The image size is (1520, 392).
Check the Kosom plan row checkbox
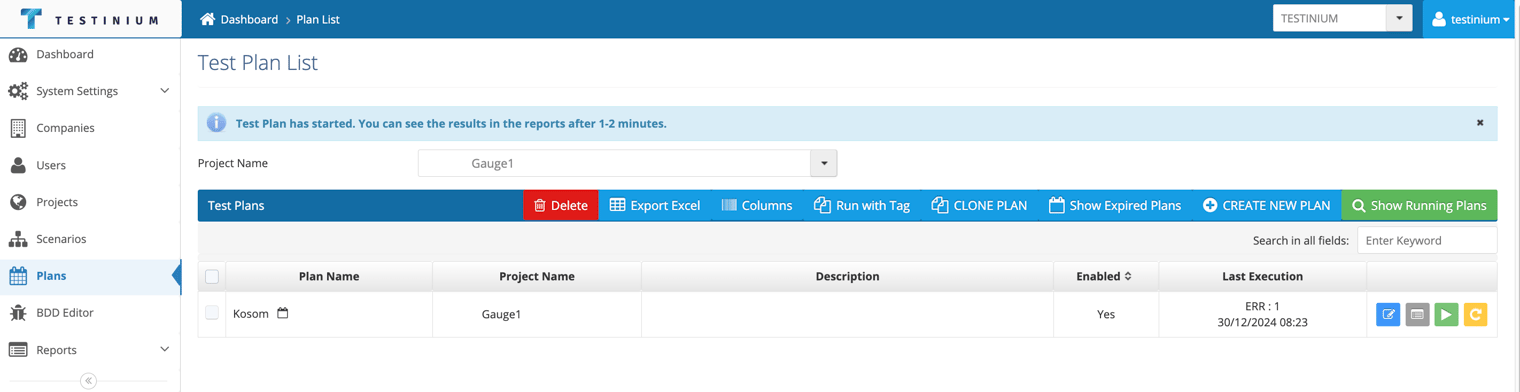pyautogui.click(x=212, y=313)
